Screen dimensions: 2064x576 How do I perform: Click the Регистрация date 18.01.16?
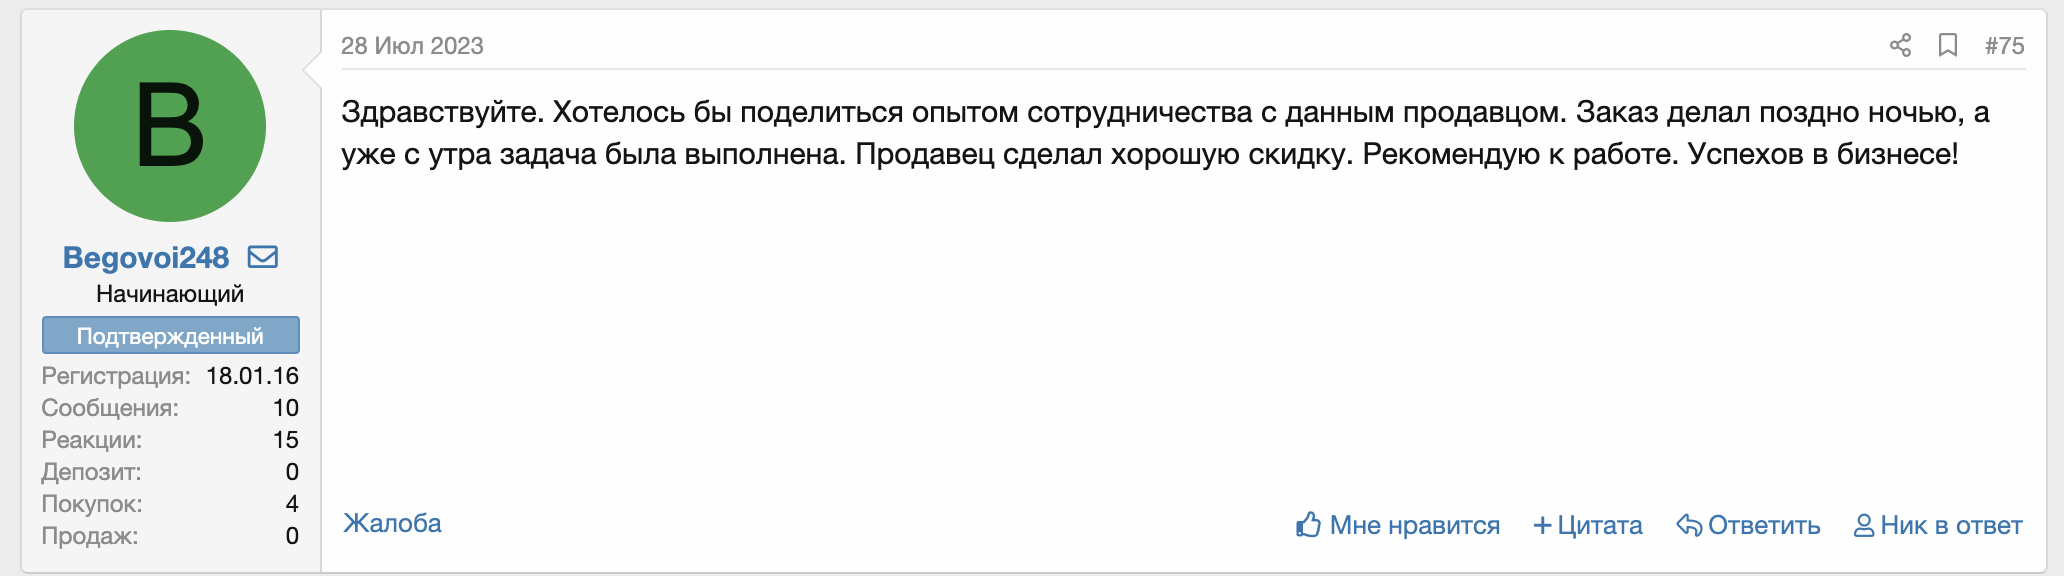252,376
